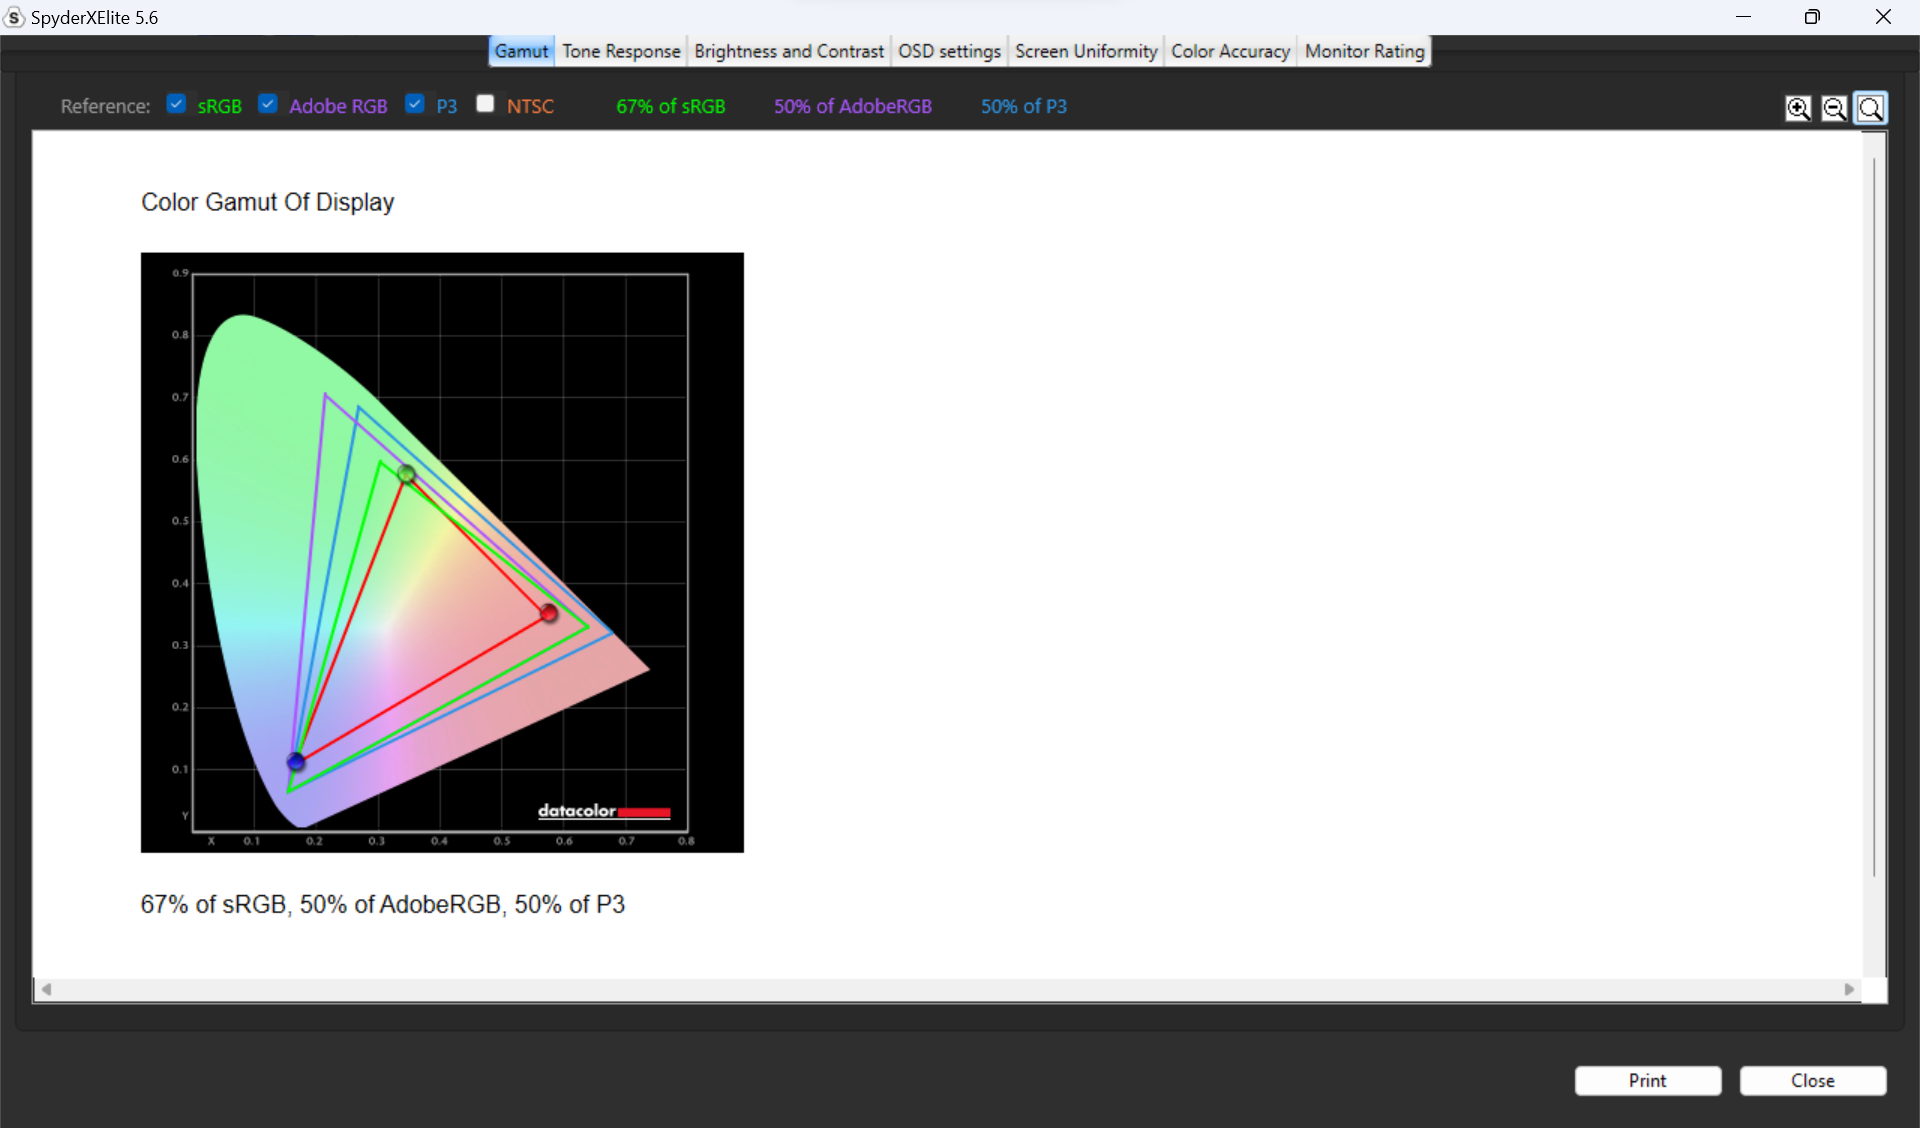1920x1128 pixels.
Task: Go to the Monitor Rating tab
Action: click(x=1364, y=51)
